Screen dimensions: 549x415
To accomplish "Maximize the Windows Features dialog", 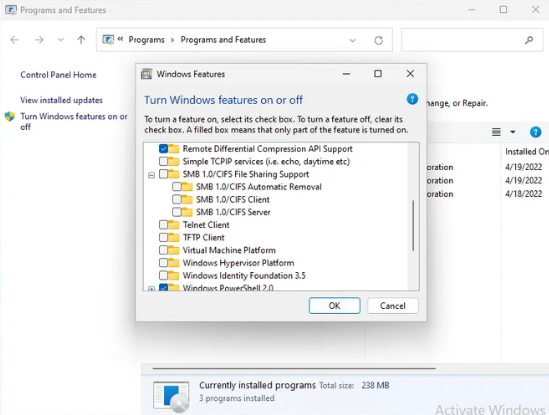I will click(378, 74).
